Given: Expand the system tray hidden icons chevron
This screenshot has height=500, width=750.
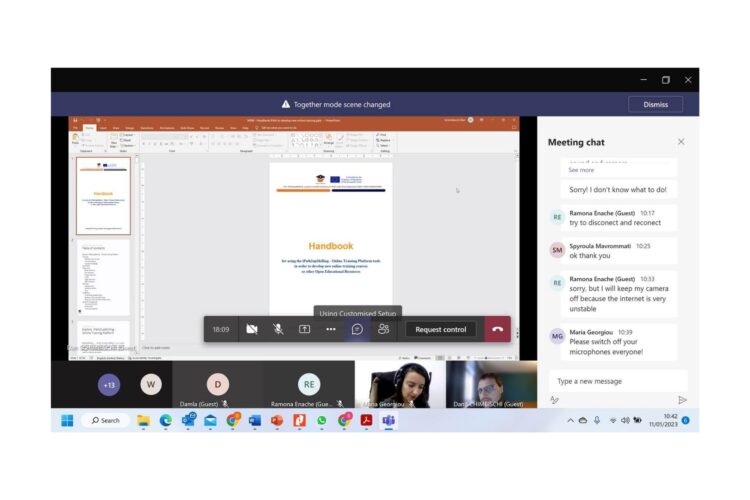Looking at the screenshot, I should (x=570, y=421).
